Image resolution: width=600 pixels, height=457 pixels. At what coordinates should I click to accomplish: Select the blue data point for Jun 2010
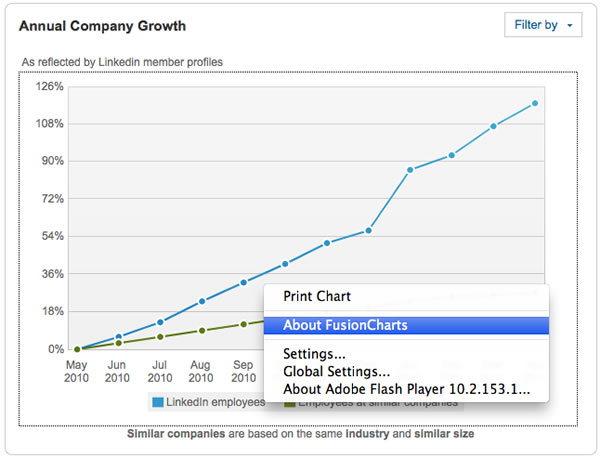(x=118, y=337)
